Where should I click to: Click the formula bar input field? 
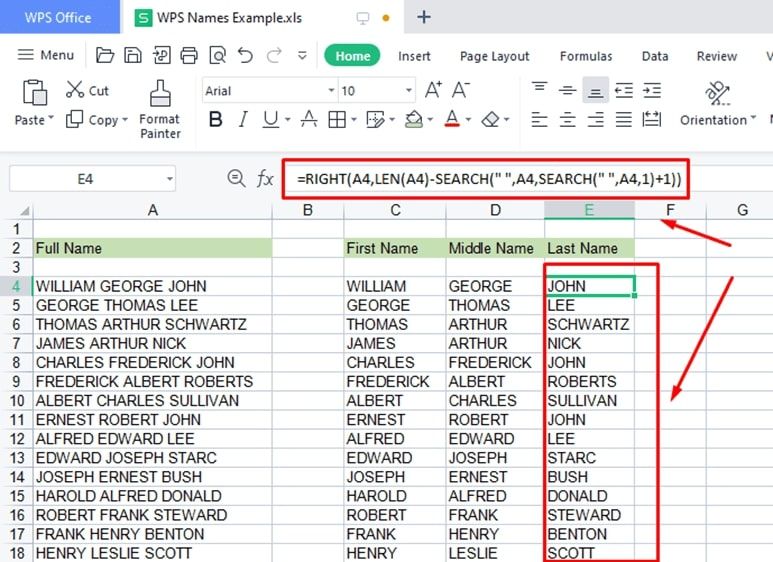[x=488, y=179]
